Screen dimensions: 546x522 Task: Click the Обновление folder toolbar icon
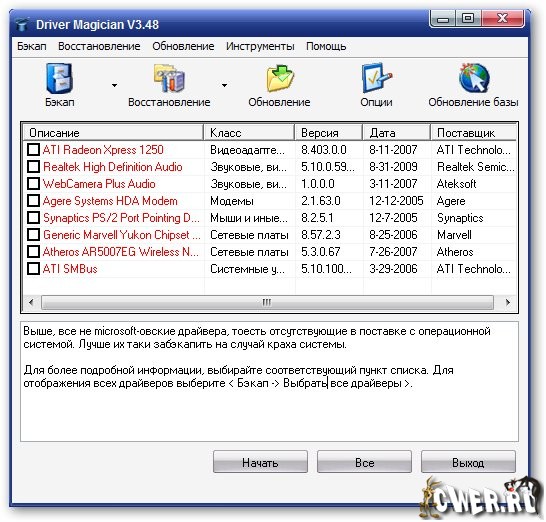(x=280, y=78)
